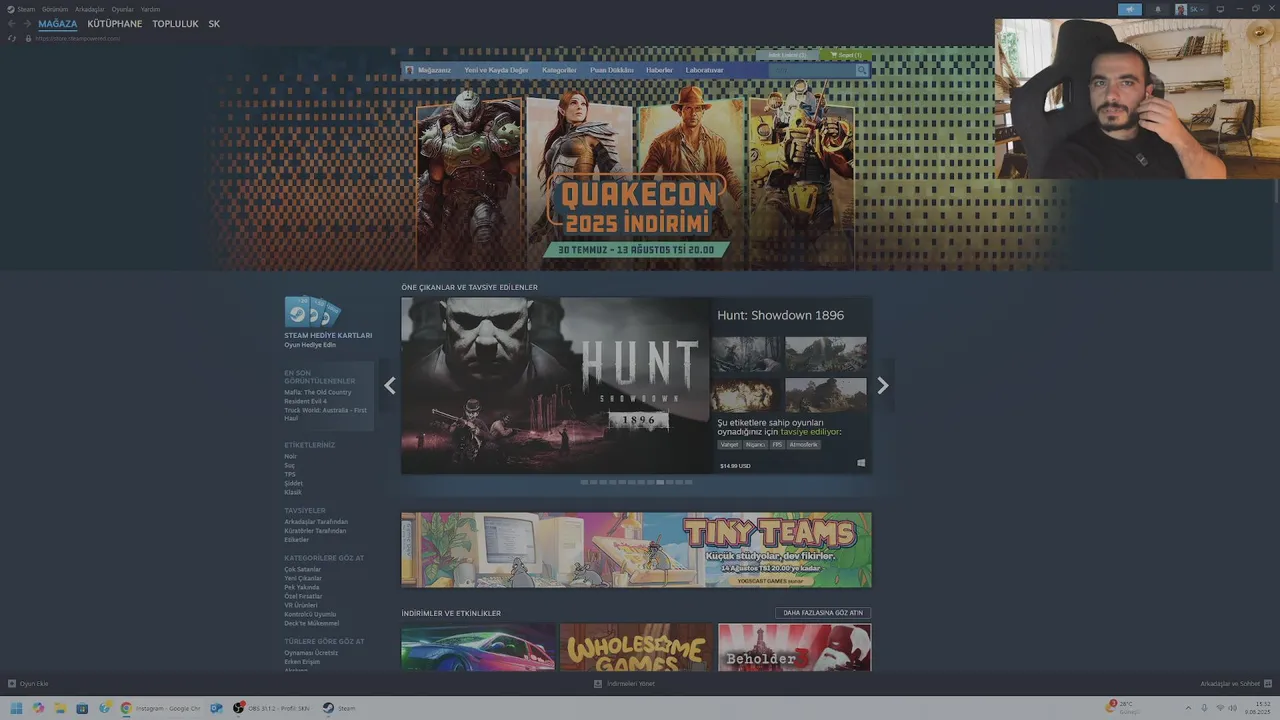The width and height of the screenshot is (1280, 720).
Task: Open Windows Start menu
Action: point(16,708)
